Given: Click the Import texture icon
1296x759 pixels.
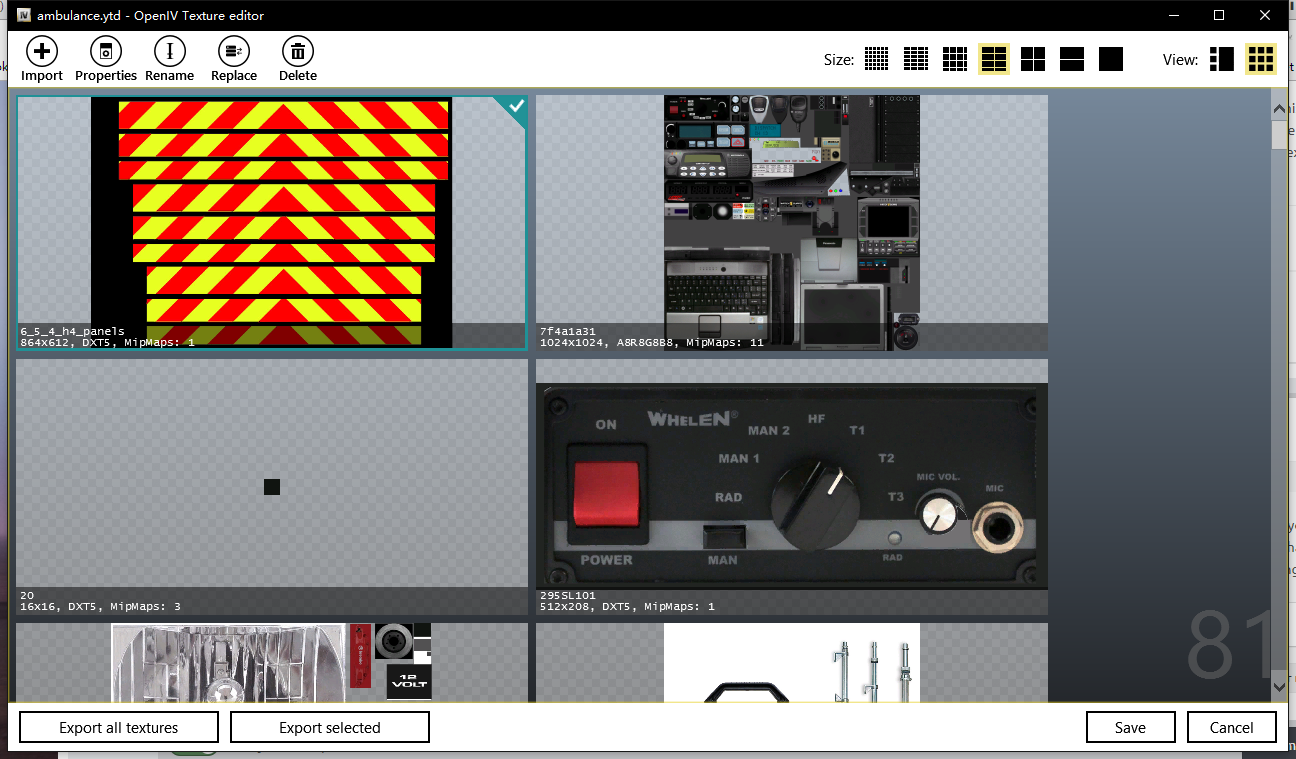Looking at the screenshot, I should [x=42, y=52].
